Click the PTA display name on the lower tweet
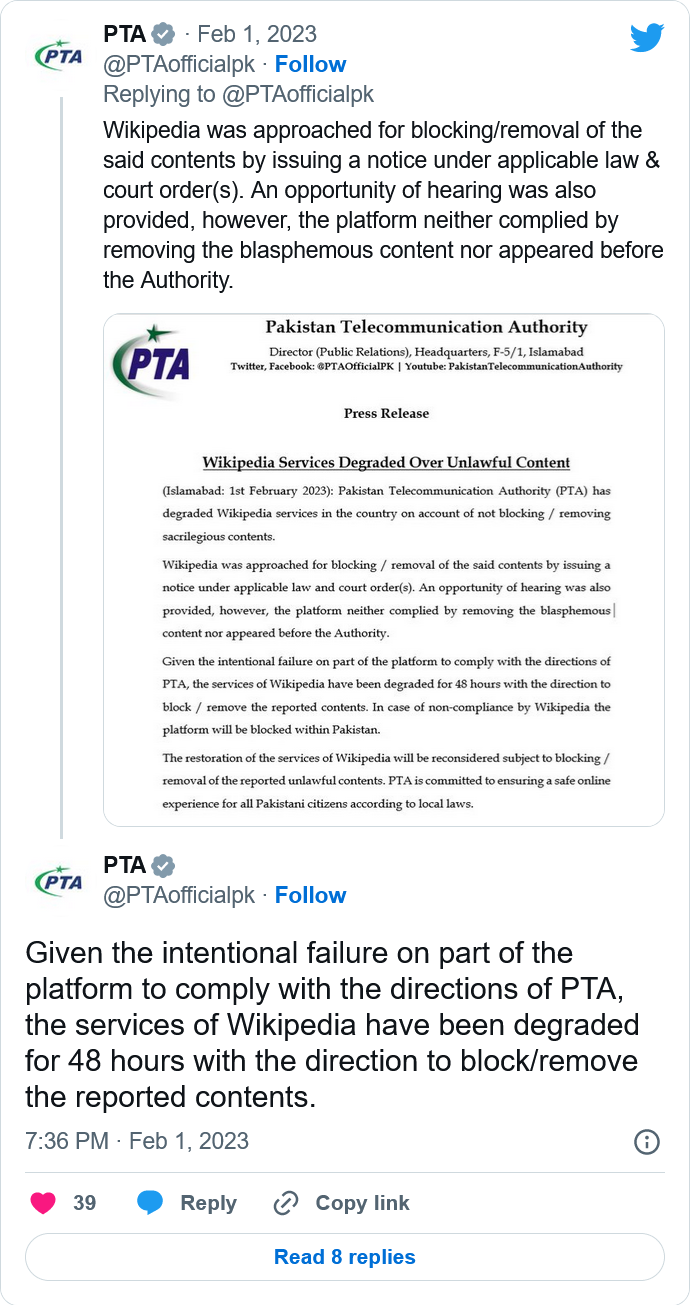This screenshot has width=690, height=1305. 125,866
